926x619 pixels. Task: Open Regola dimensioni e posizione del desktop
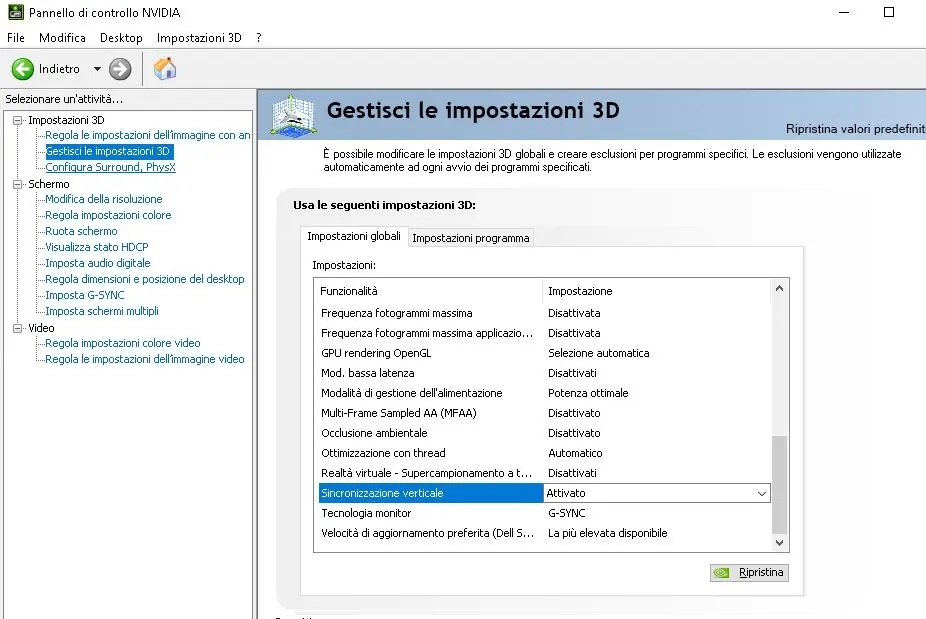pos(145,279)
